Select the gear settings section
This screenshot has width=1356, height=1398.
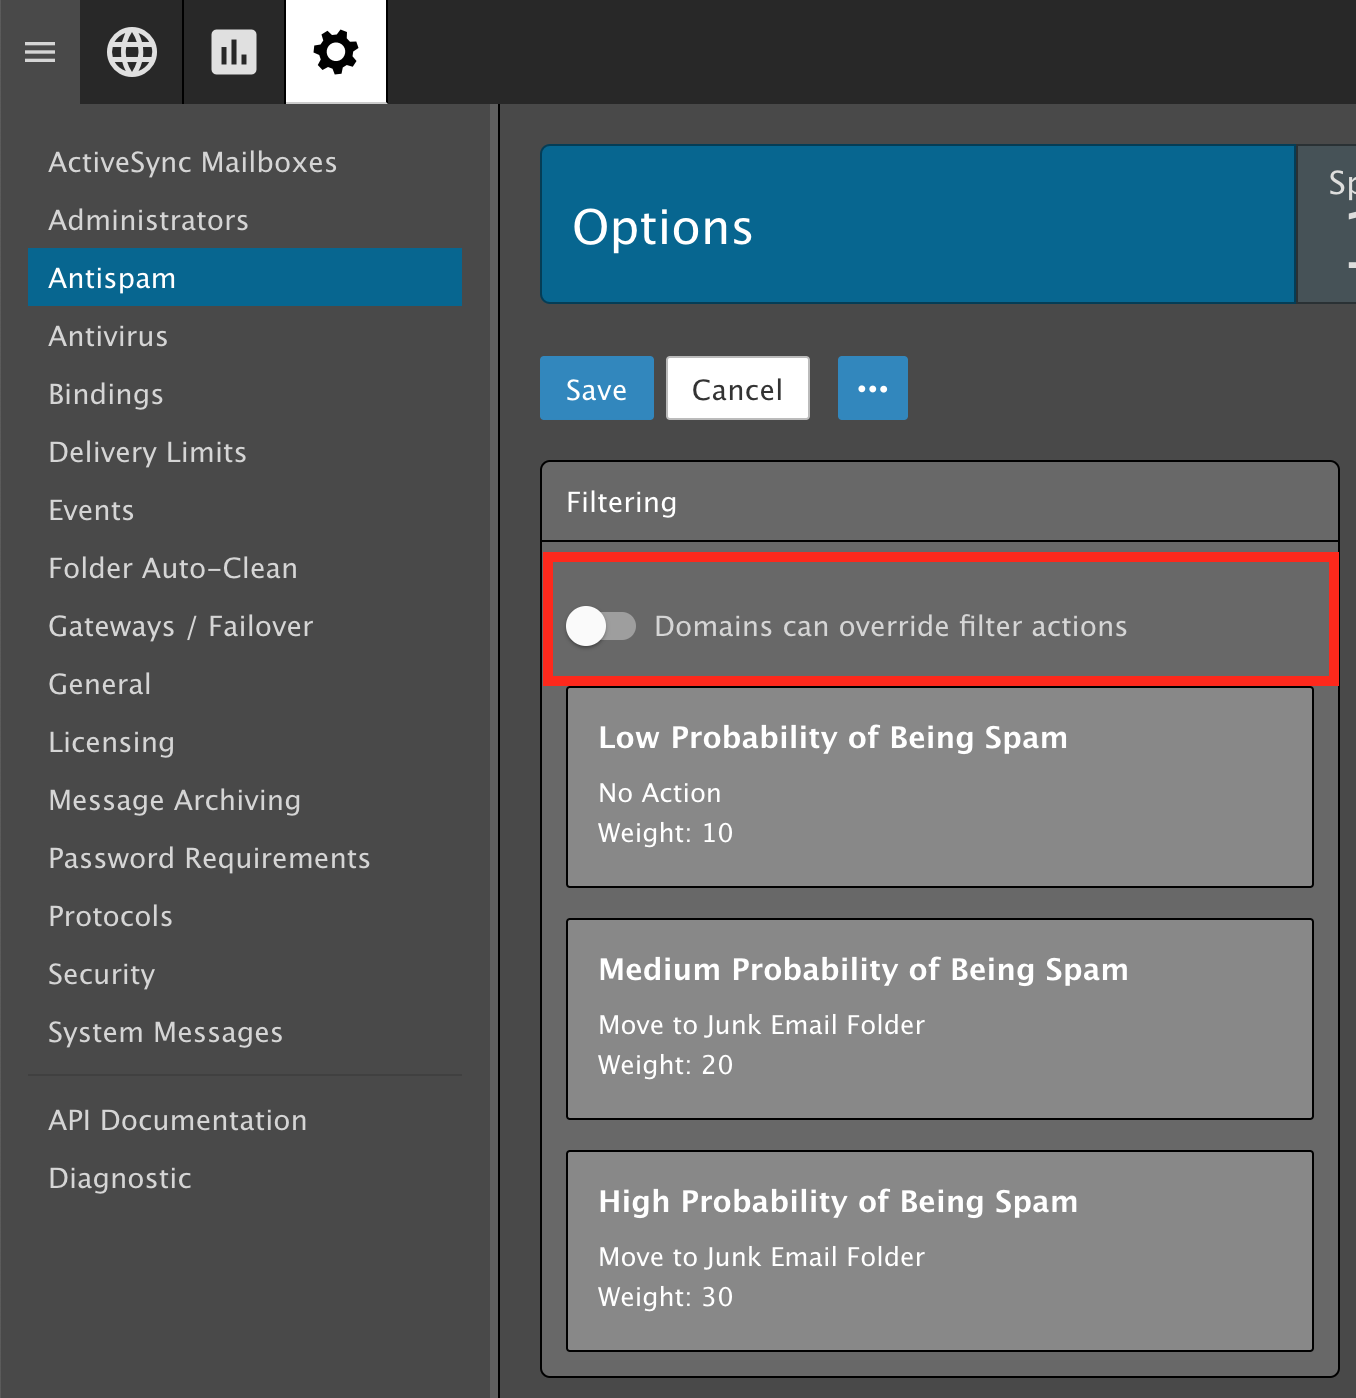(336, 52)
